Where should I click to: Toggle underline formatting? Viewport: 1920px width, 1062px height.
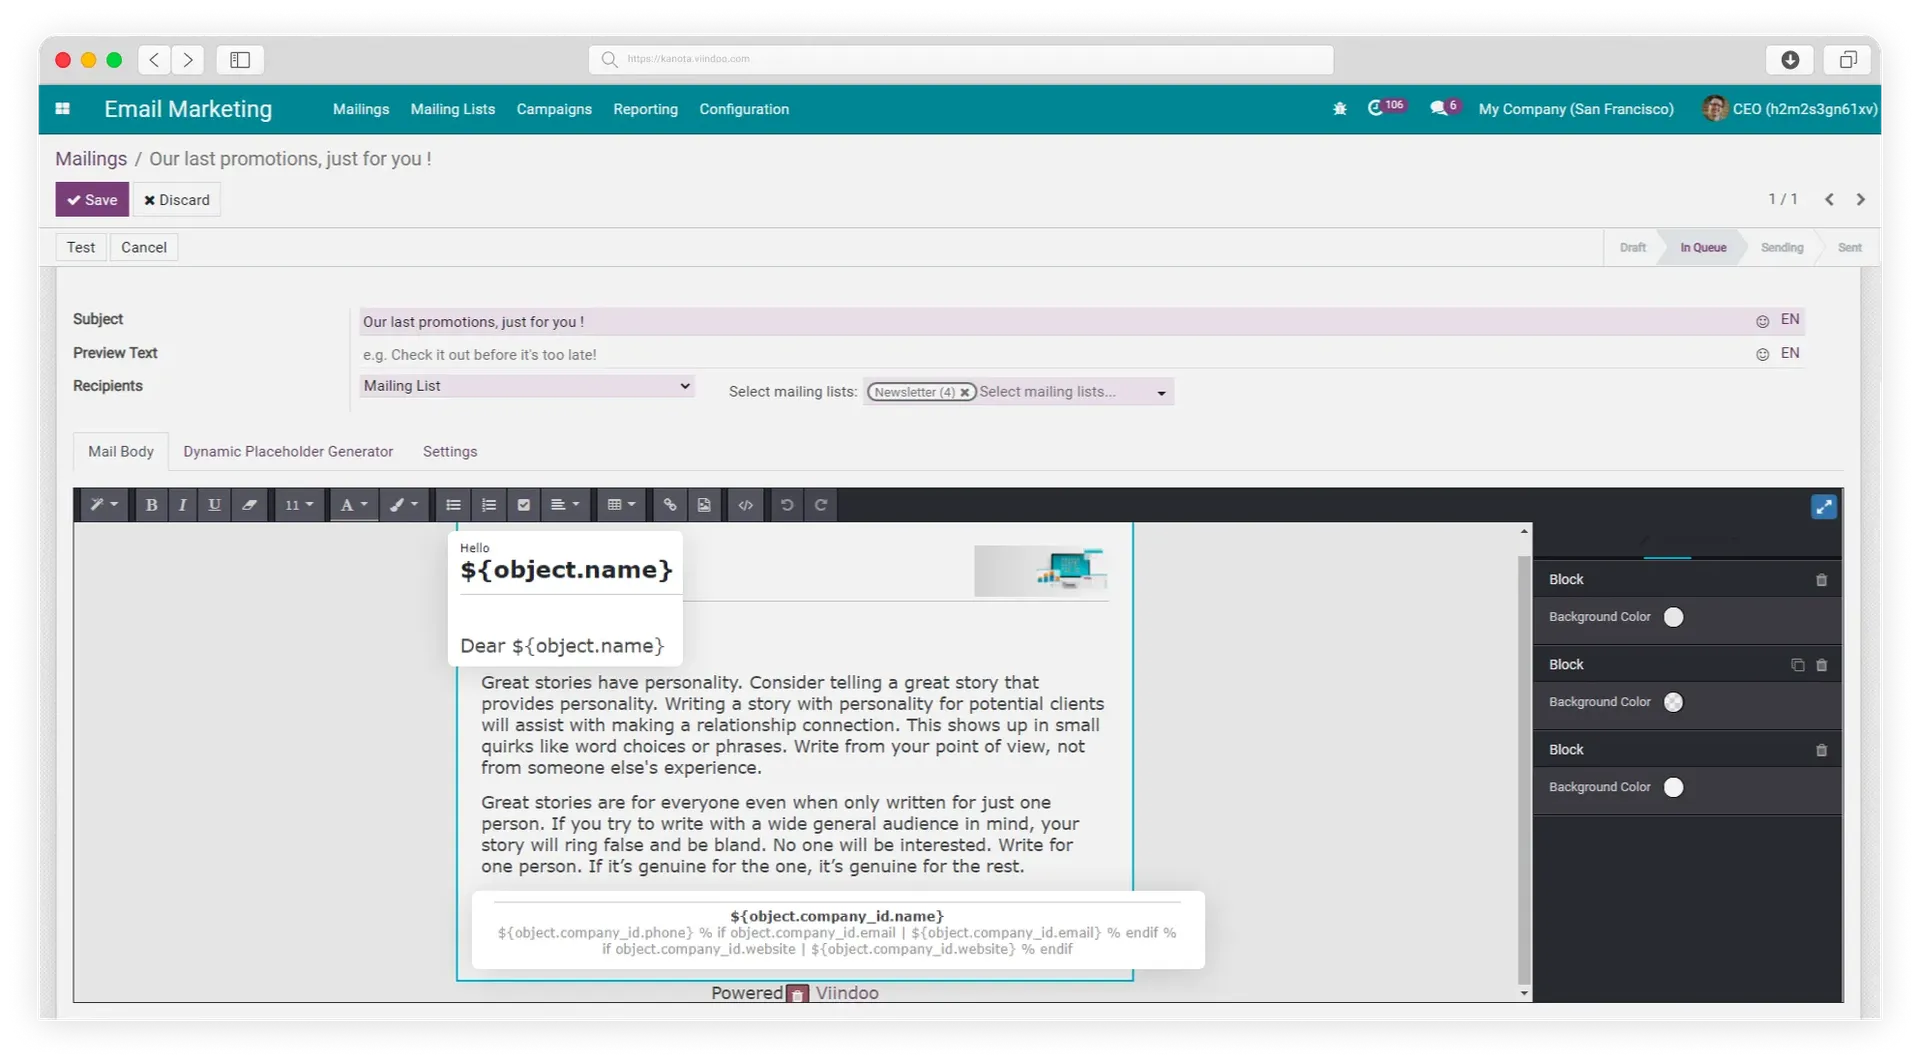(214, 505)
